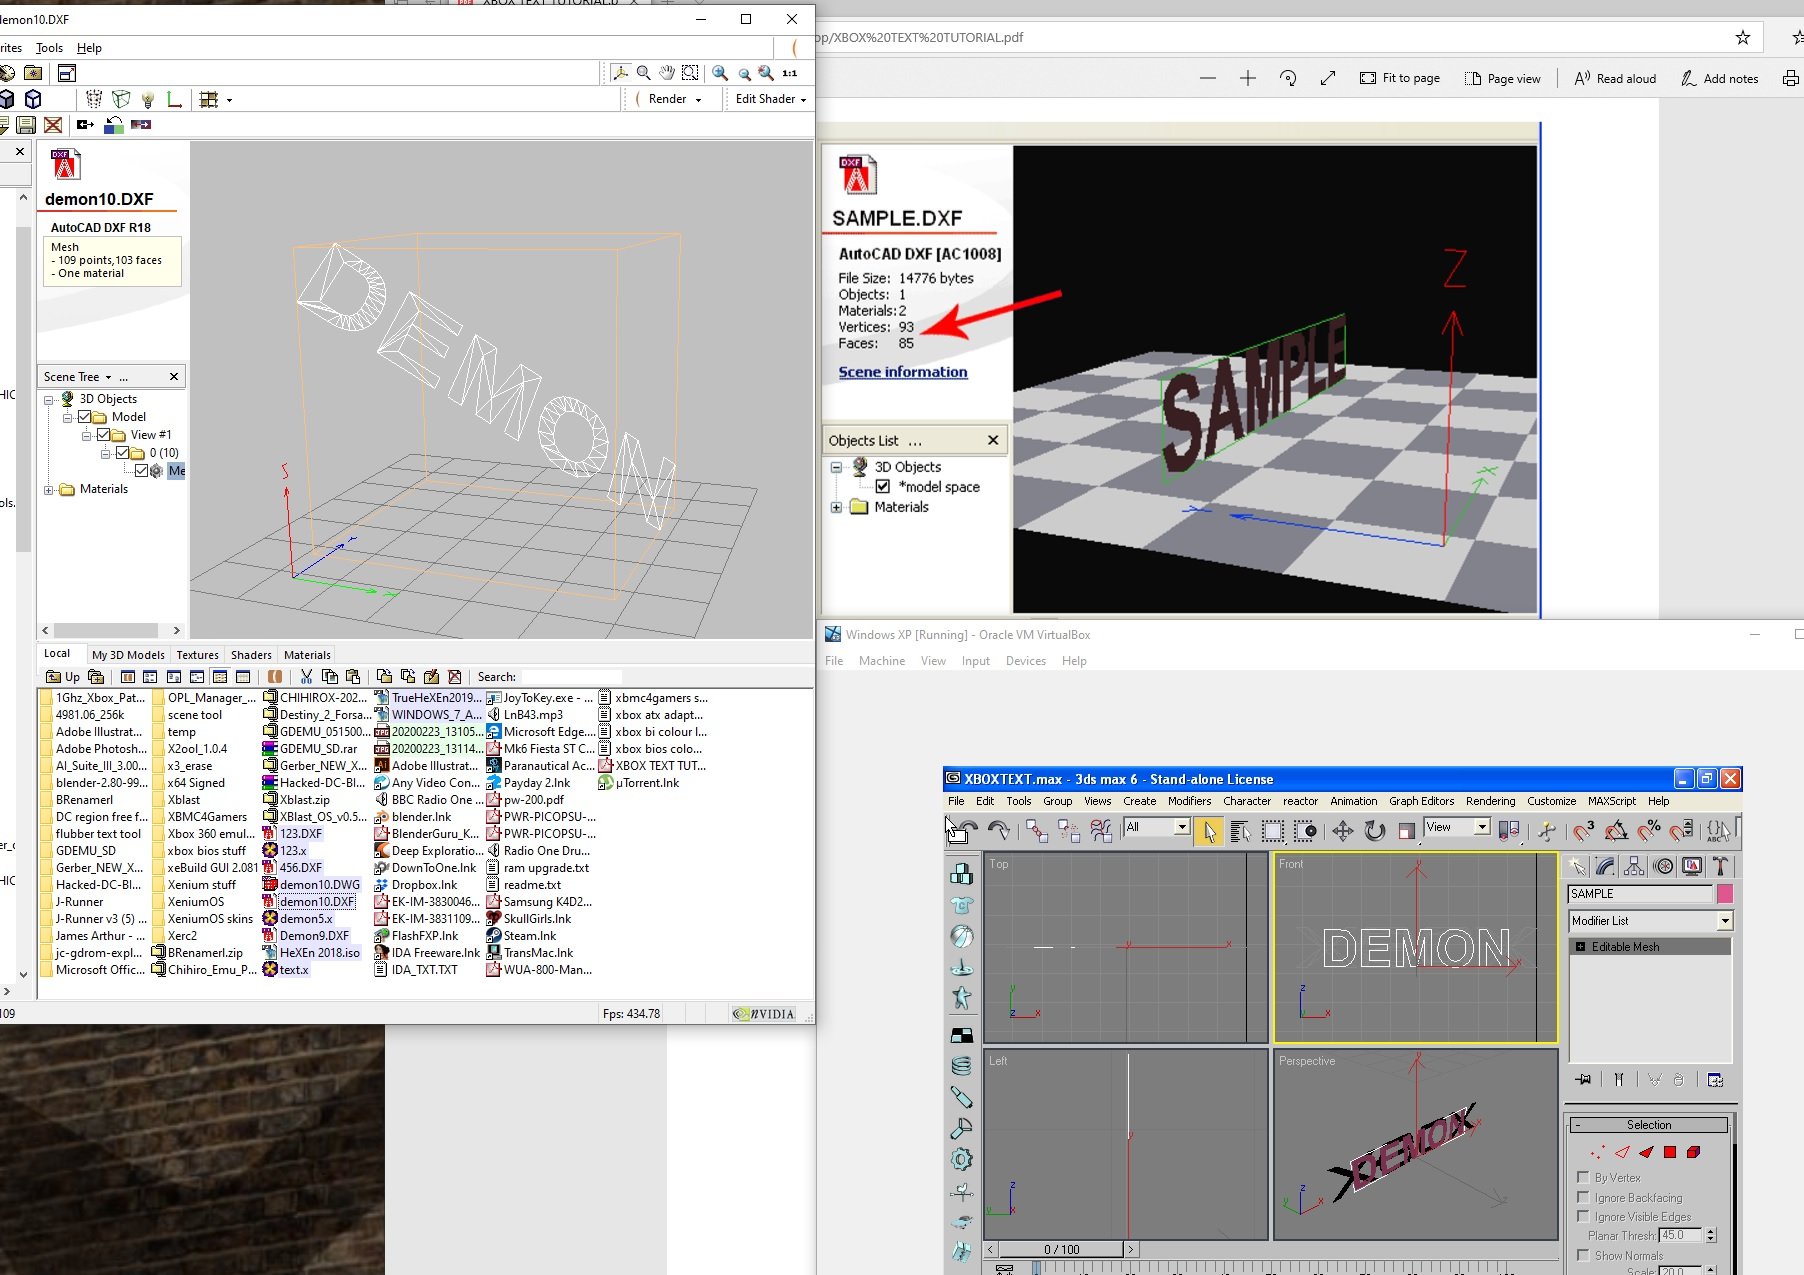Toggle the Ignore Backfacing checkbox
Image resolution: width=1804 pixels, height=1275 pixels.
[x=1583, y=1197]
